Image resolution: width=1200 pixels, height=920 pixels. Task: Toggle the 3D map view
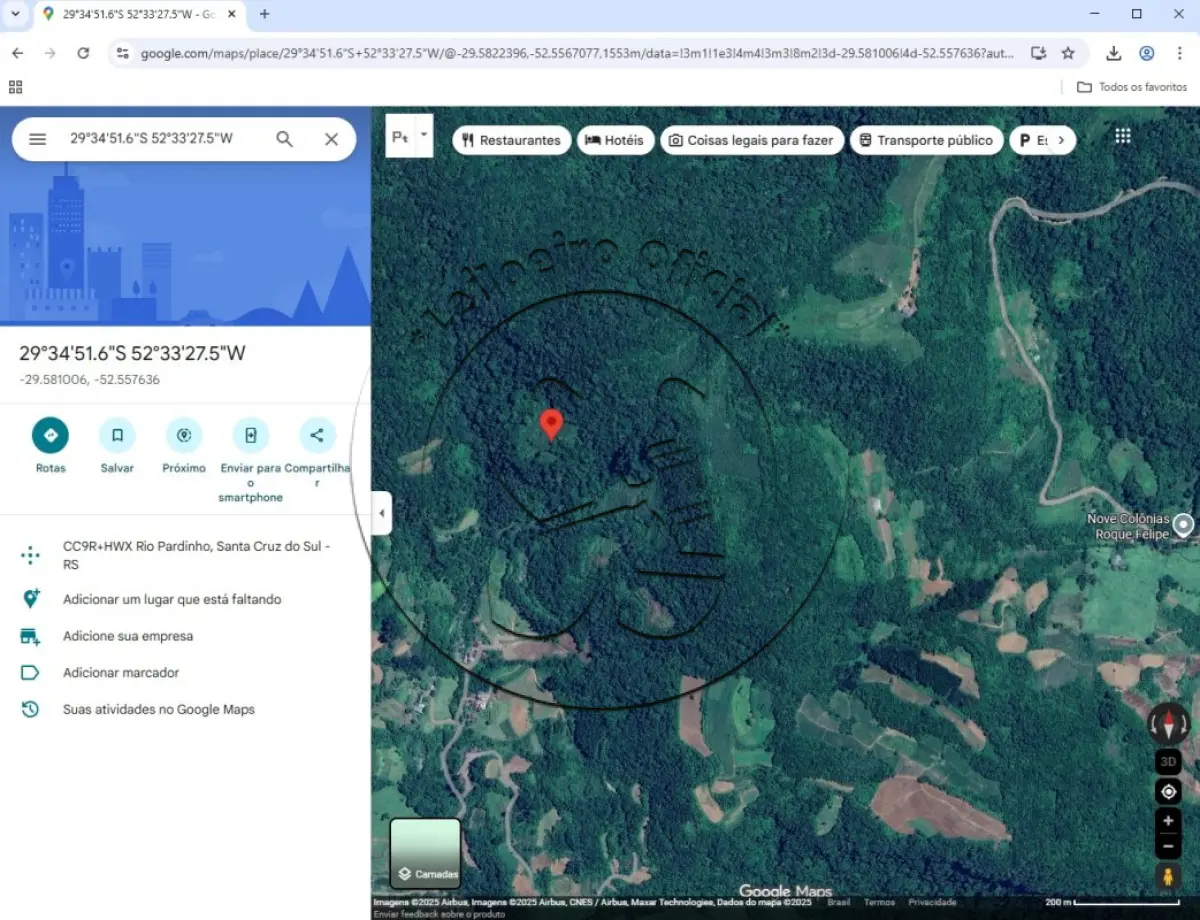coord(1168,762)
